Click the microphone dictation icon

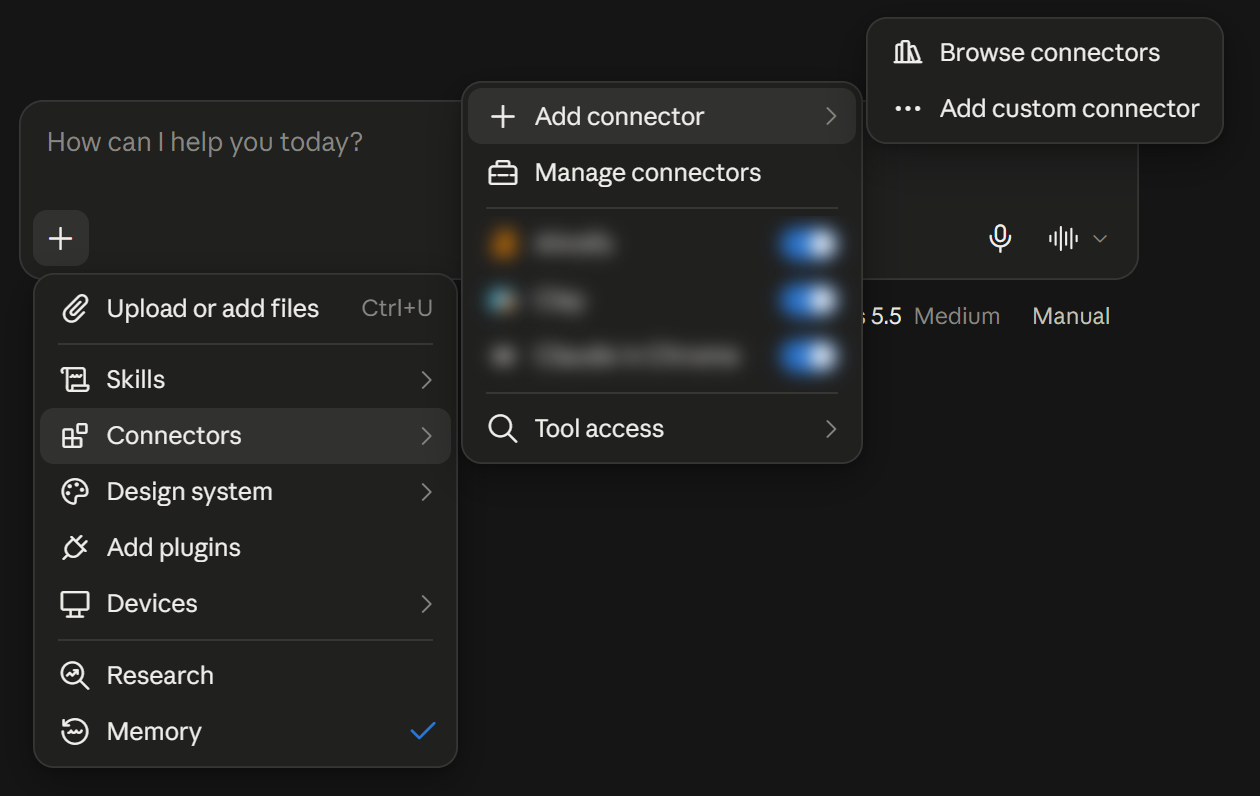pos(1000,238)
